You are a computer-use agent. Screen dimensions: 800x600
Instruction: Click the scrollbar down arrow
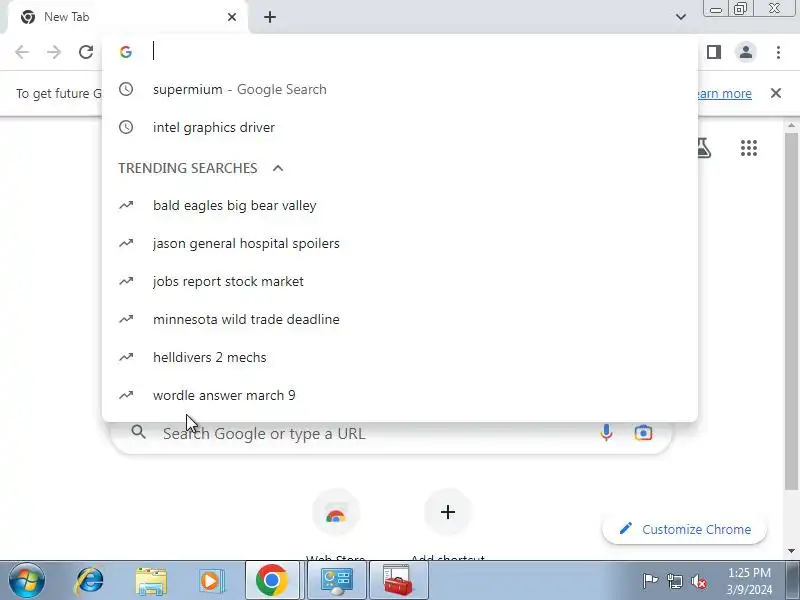pyautogui.click(x=791, y=551)
